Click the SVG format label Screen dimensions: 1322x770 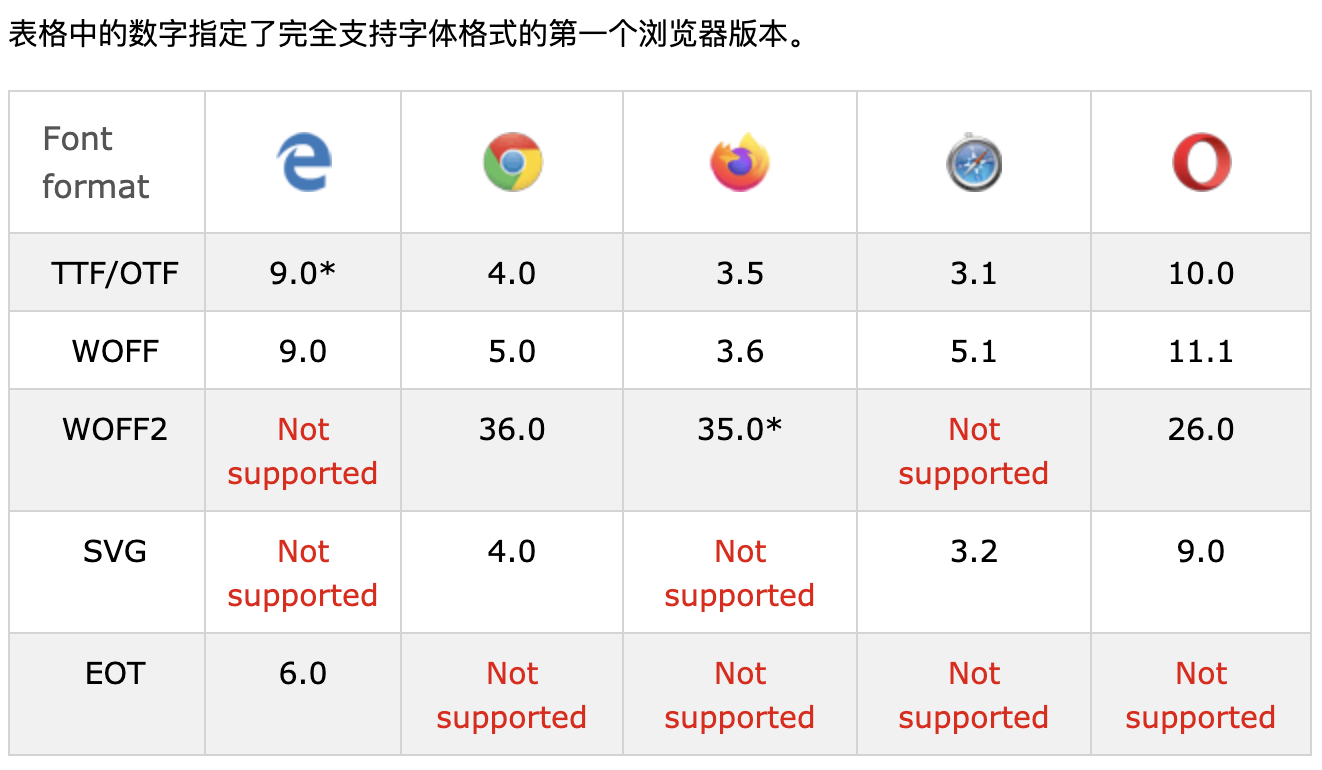coord(115,551)
